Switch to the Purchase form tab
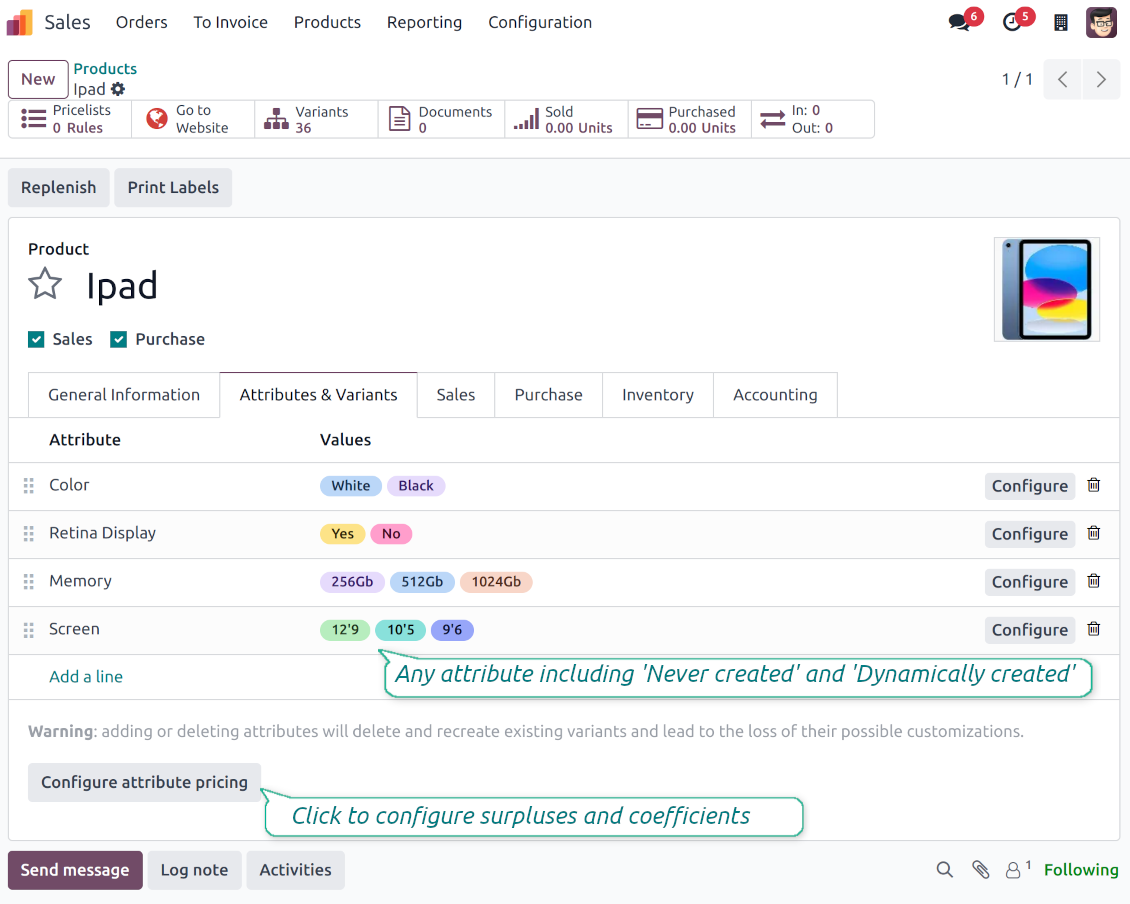 pyautogui.click(x=548, y=395)
